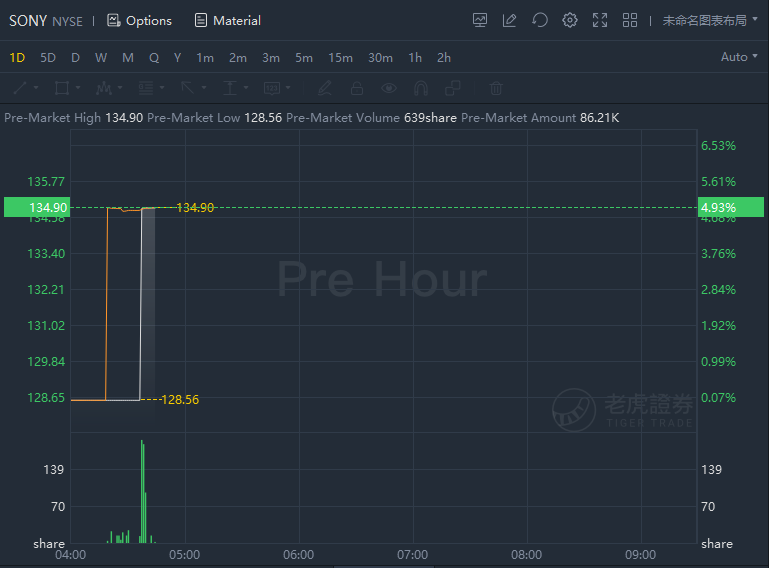Click the green 4.93% change tag
769x568 pixels.
731,207
